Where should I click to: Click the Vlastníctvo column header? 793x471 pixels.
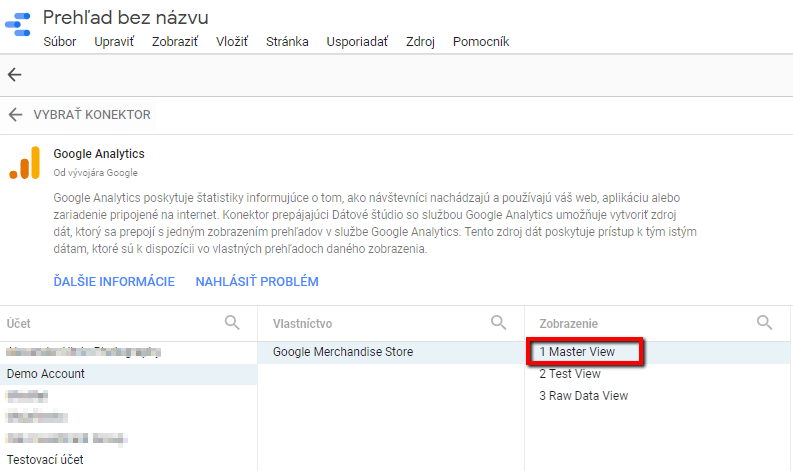point(302,324)
